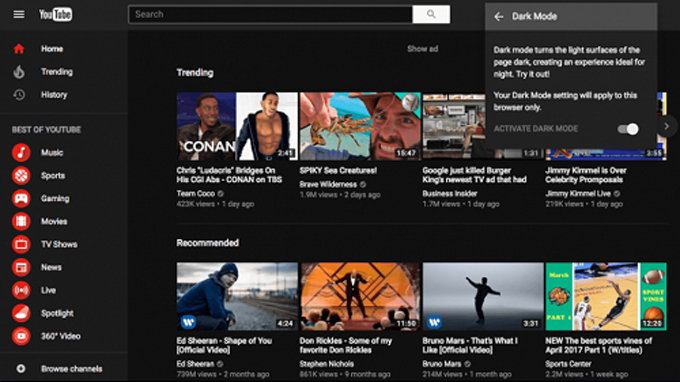Select Music in Best of YouTube
Screen dimensions: 680x382
(52, 153)
